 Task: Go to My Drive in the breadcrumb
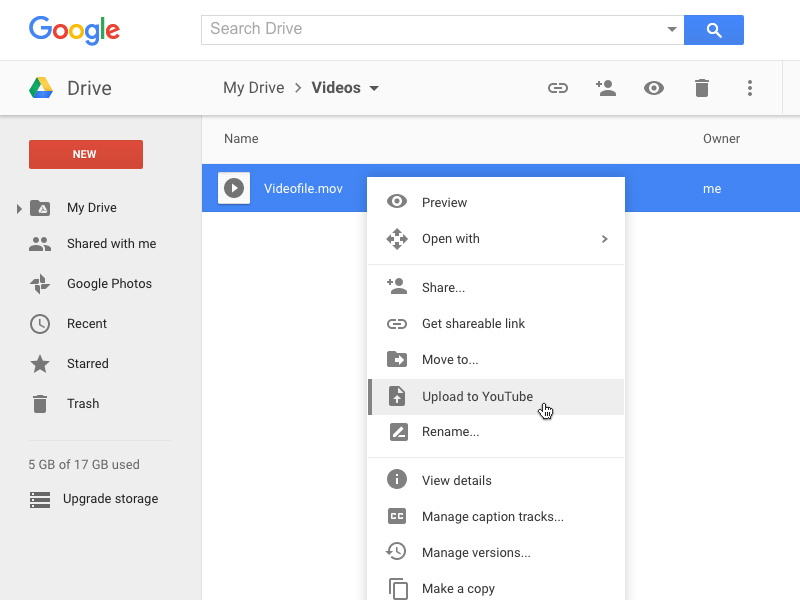coord(254,88)
